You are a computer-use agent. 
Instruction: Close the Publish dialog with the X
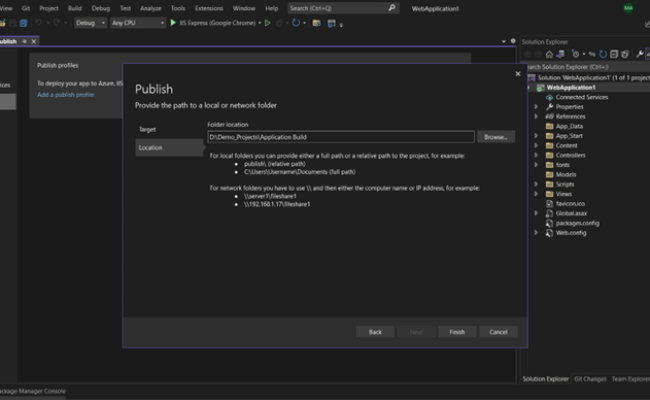(x=518, y=74)
